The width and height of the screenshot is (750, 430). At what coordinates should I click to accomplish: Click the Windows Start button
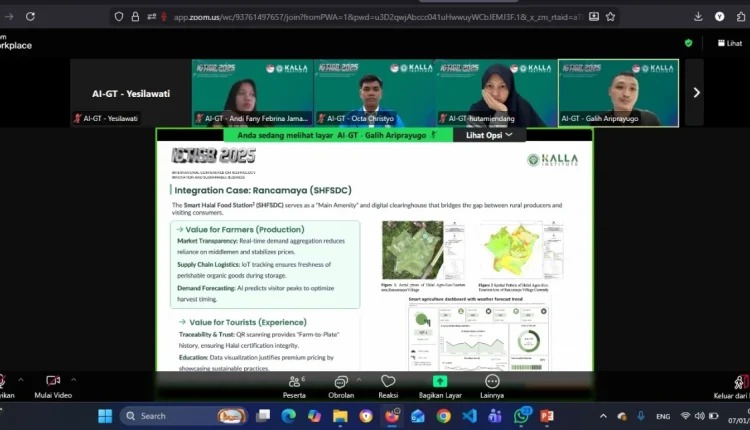pyautogui.click(x=105, y=415)
